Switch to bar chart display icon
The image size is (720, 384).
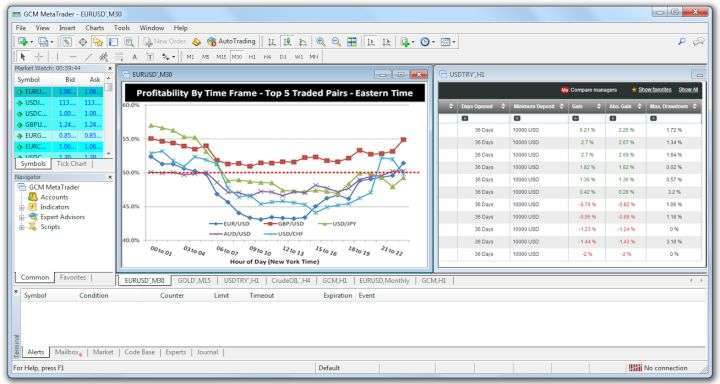(x=272, y=42)
